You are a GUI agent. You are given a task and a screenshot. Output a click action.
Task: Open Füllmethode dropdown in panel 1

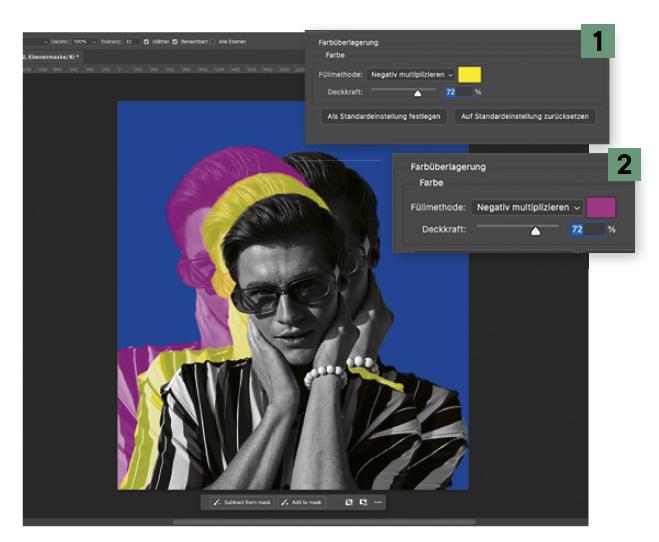pos(411,74)
